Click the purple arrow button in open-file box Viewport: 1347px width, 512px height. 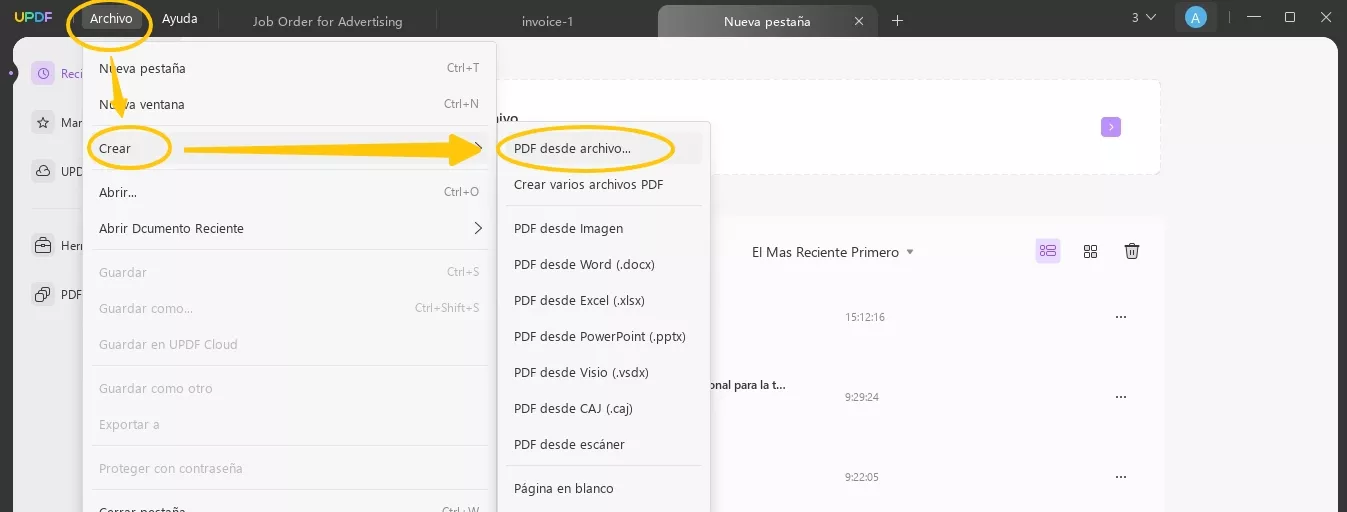click(x=1111, y=127)
